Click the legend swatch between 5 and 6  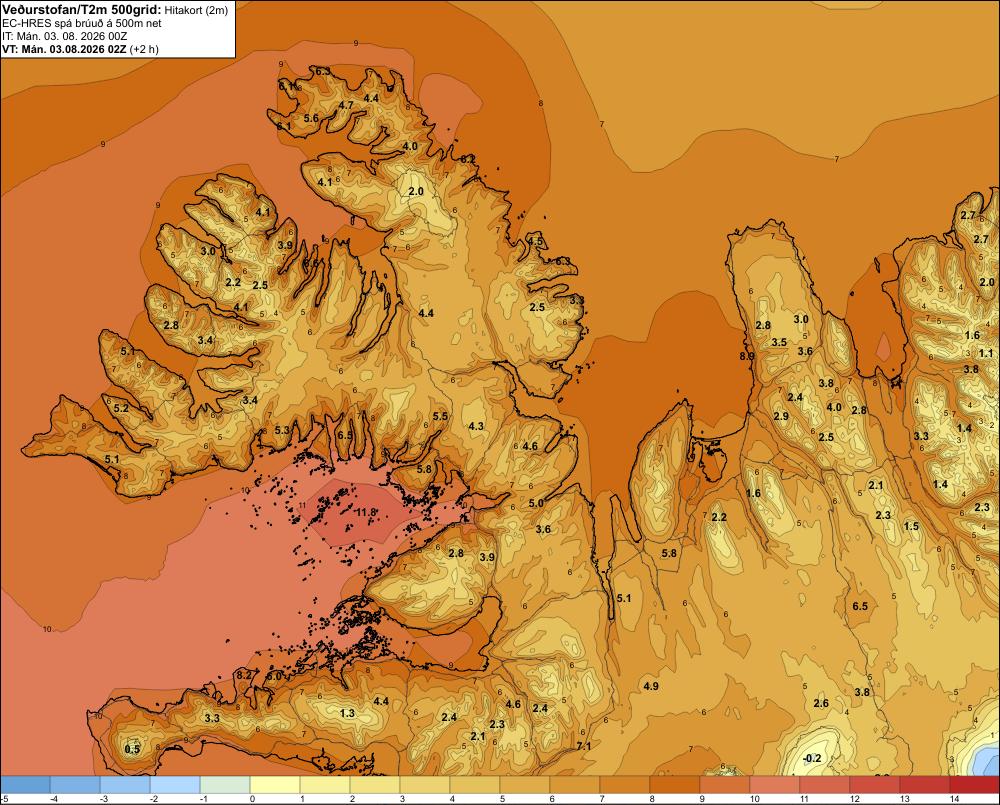[525, 785]
